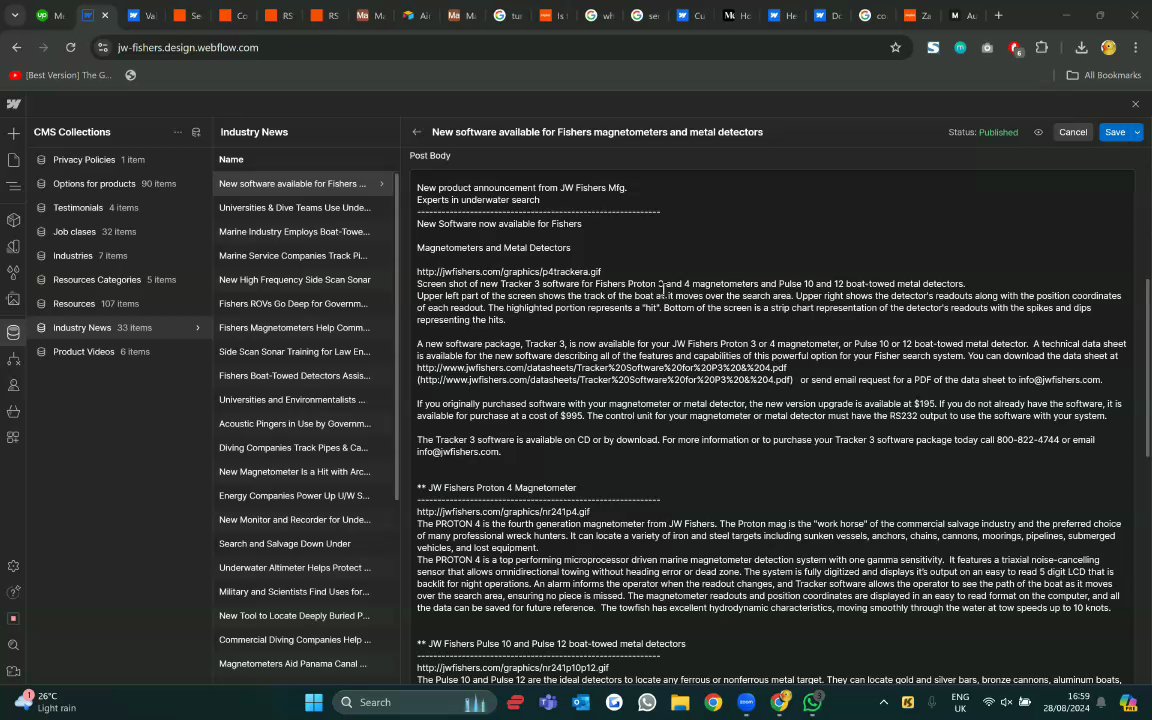The image size is (1152, 720).
Task: Open Save dropdown arrow
Action: 1137,132
